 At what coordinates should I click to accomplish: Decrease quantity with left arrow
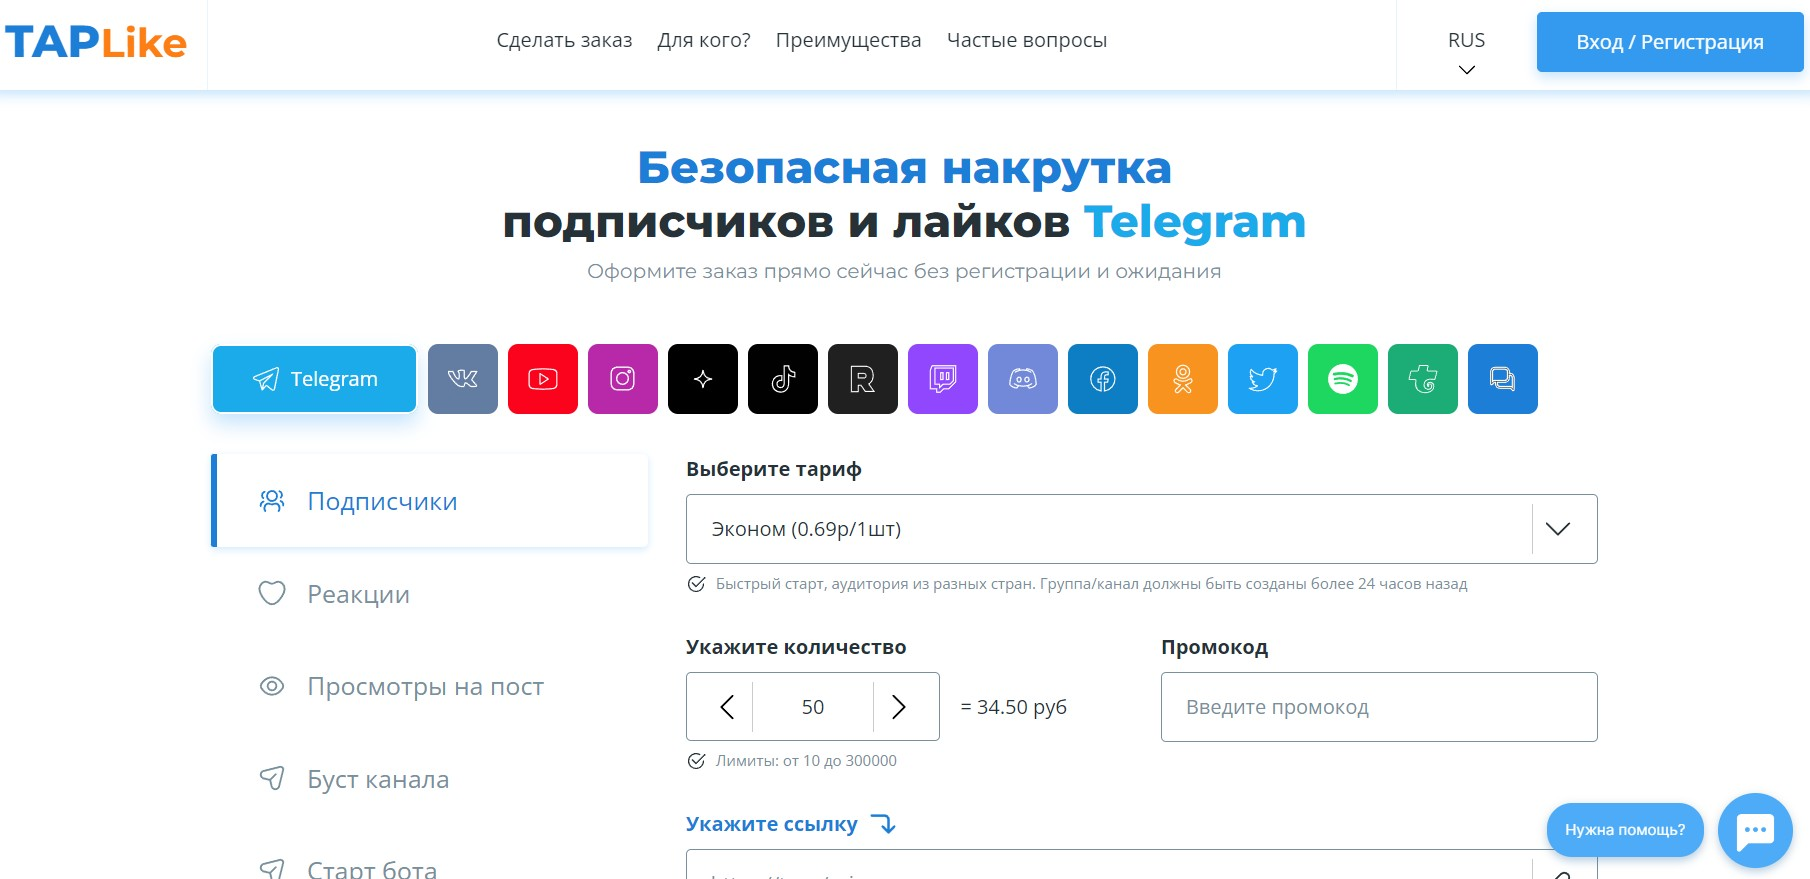(x=727, y=707)
